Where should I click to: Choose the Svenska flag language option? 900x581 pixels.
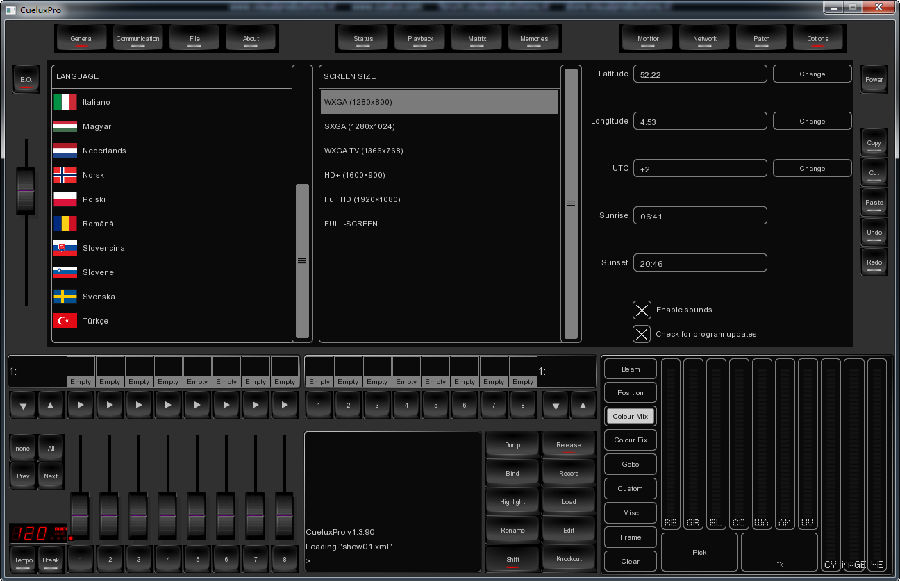click(65, 296)
